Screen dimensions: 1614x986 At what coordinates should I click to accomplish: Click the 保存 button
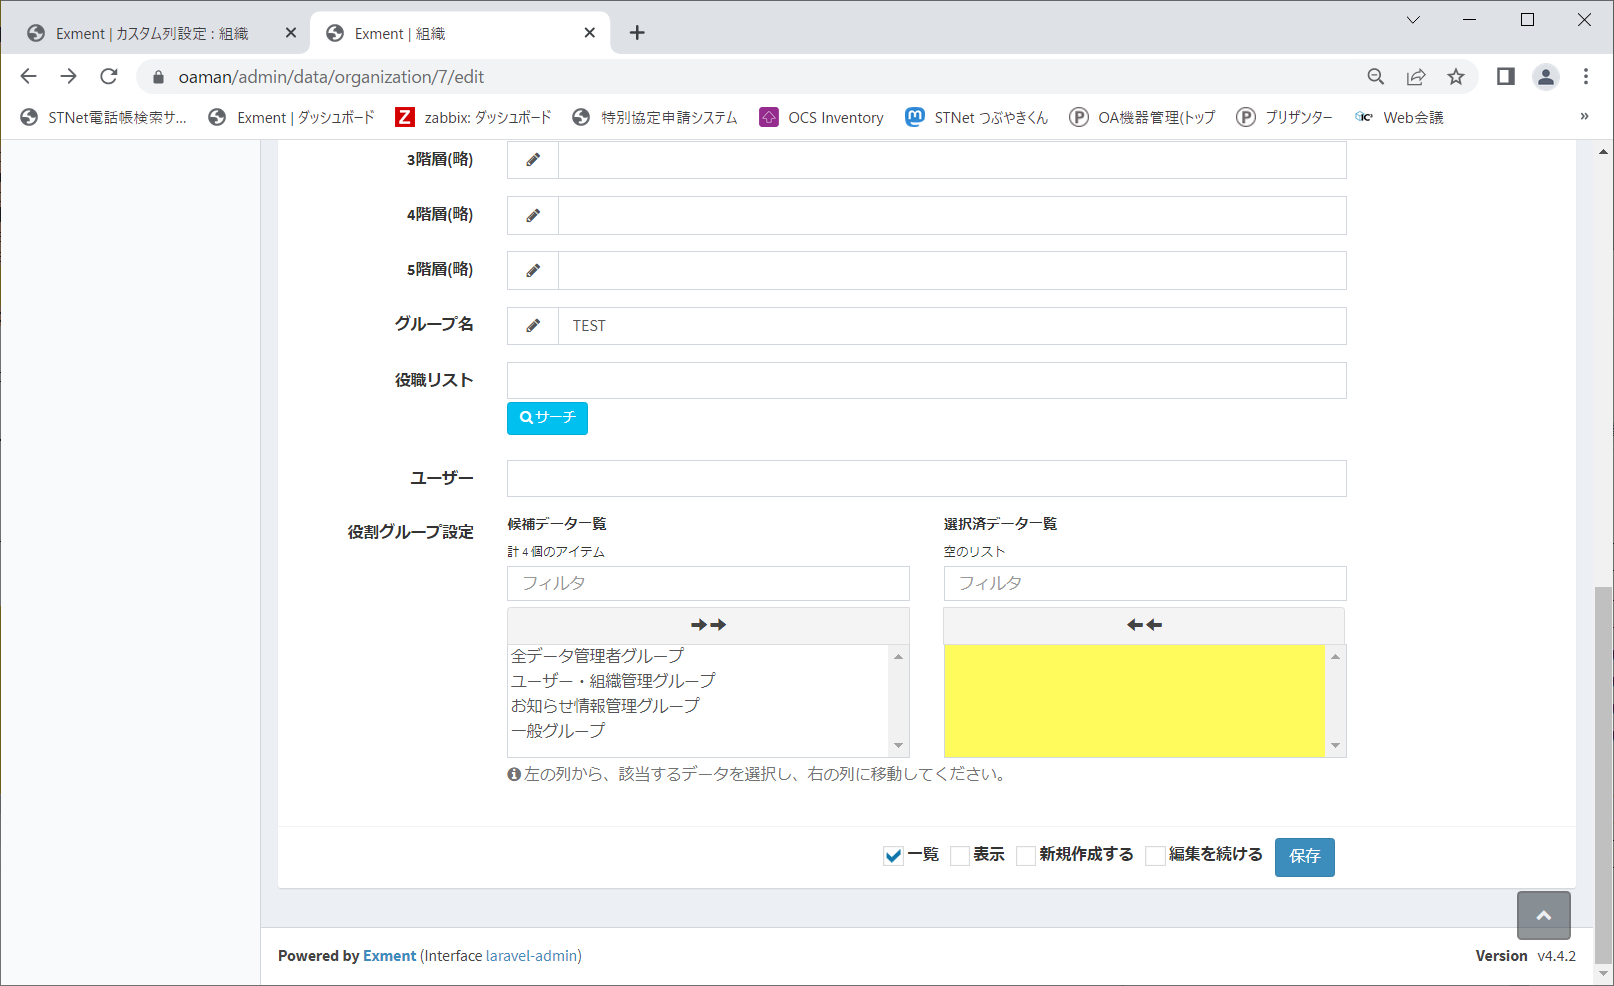[x=1304, y=856]
